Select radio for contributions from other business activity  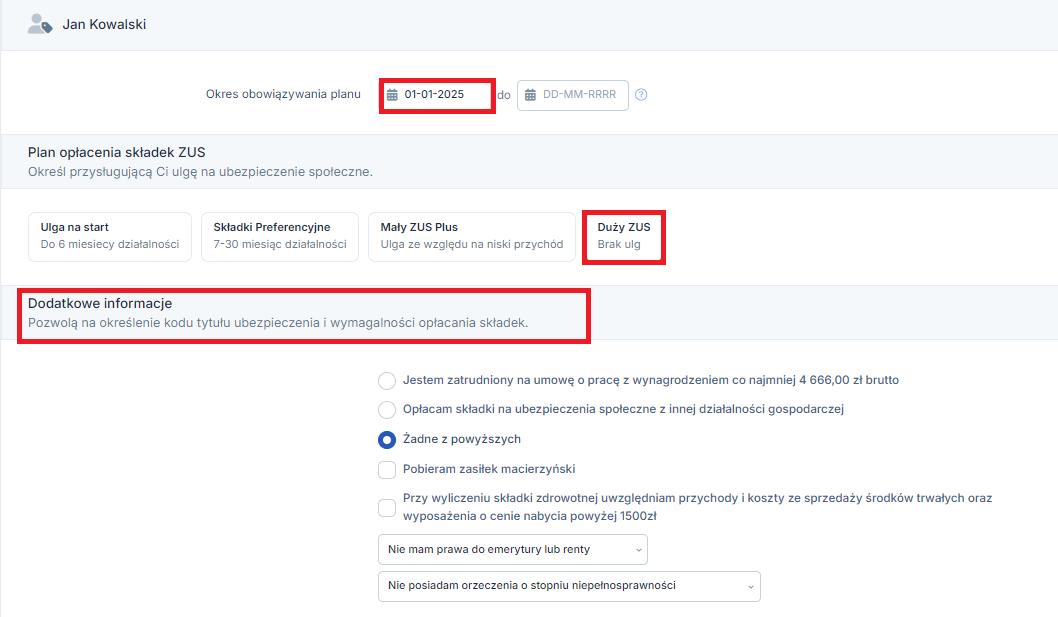(x=387, y=410)
